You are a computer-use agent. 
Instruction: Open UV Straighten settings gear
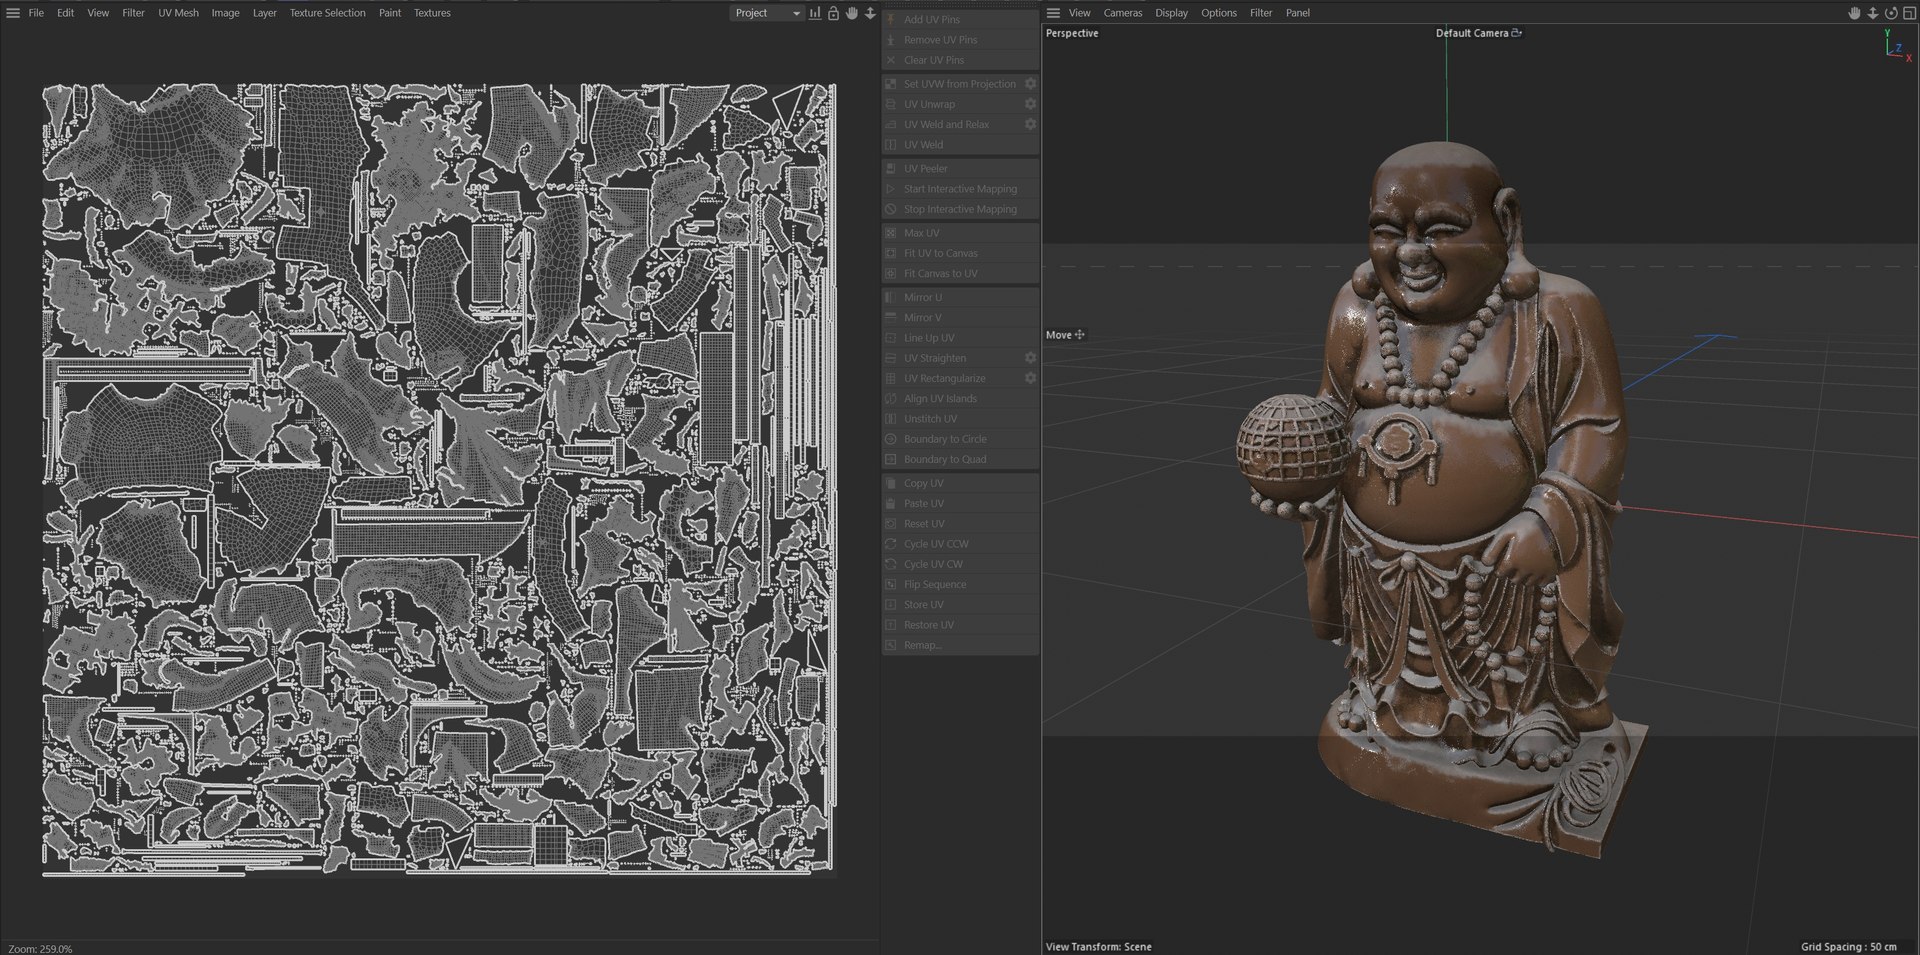click(x=1030, y=358)
